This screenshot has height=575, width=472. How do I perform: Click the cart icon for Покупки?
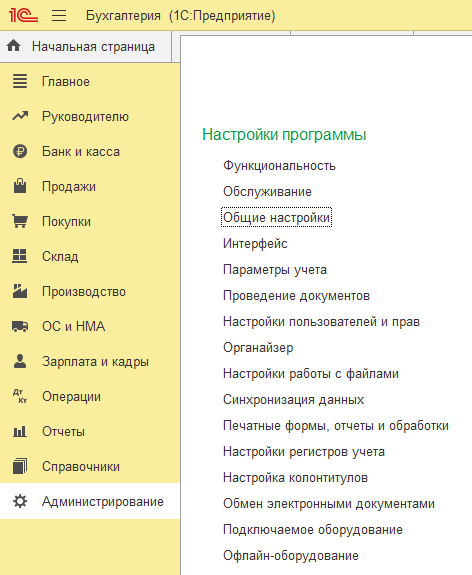click(x=20, y=221)
